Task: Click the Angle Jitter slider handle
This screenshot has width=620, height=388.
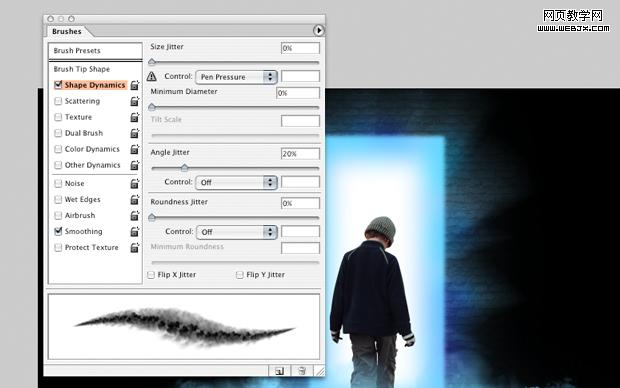Action: pyautogui.click(x=184, y=168)
